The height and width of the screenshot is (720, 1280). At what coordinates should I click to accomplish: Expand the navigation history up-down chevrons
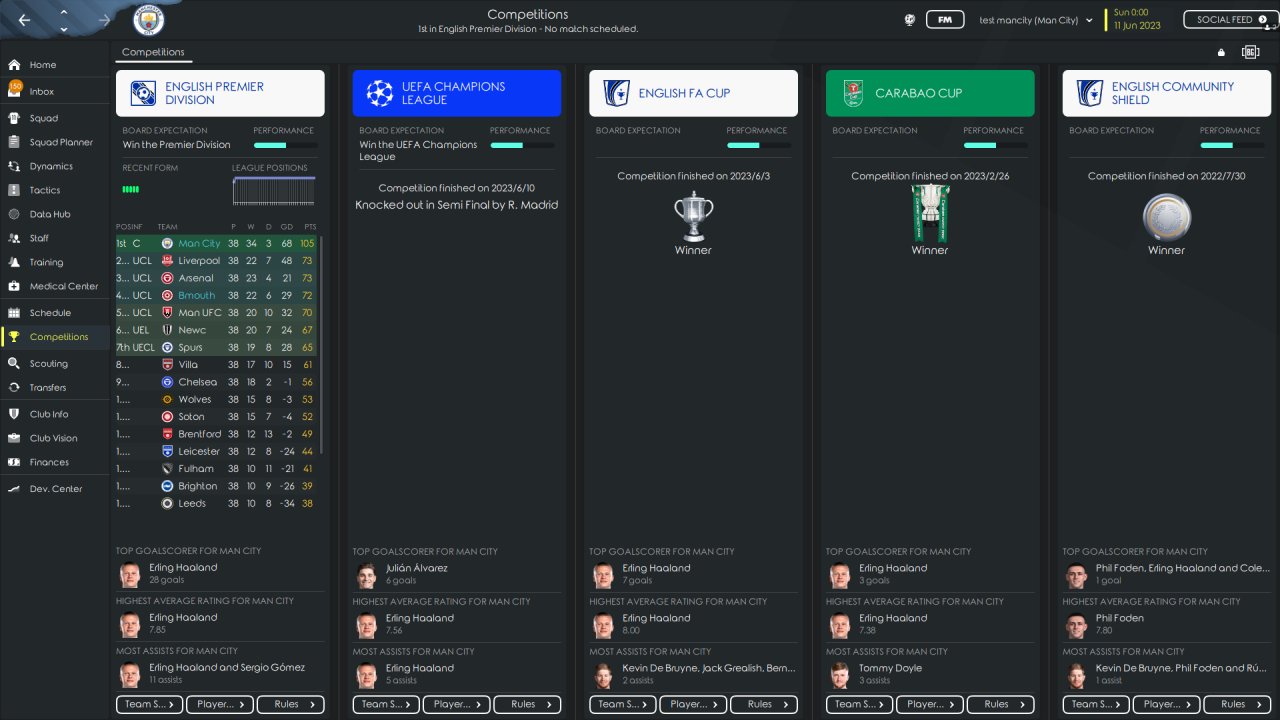pyautogui.click(x=64, y=20)
